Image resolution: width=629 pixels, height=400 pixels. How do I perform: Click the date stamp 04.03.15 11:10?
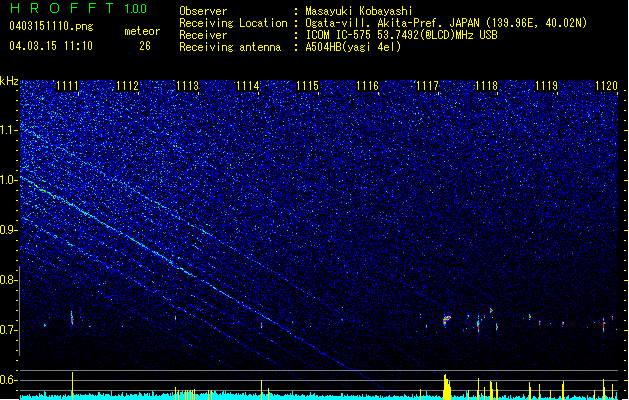pos(51,46)
